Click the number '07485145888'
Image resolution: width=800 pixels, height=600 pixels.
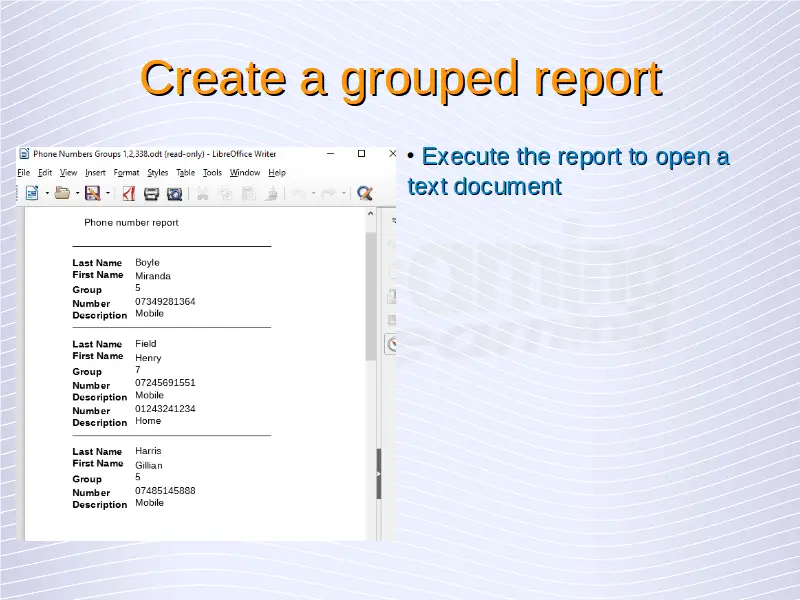(165, 490)
